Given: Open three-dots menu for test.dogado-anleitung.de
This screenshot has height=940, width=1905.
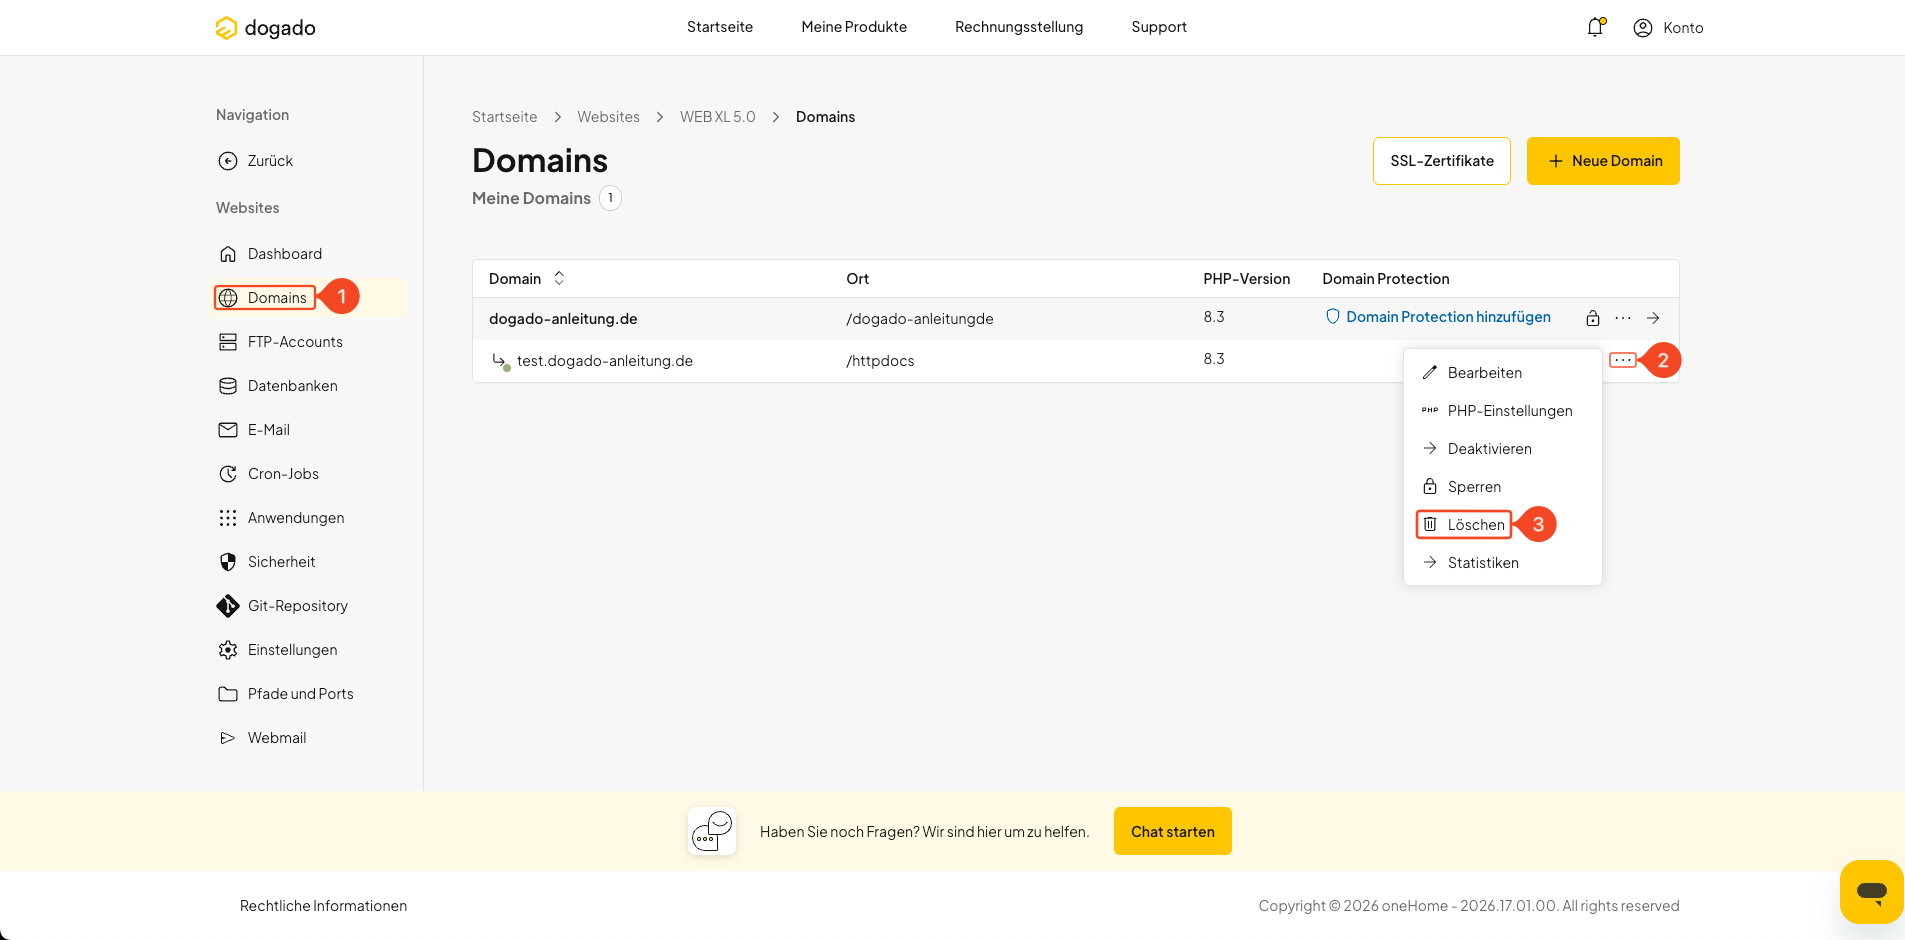Looking at the screenshot, I should click(1623, 360).
